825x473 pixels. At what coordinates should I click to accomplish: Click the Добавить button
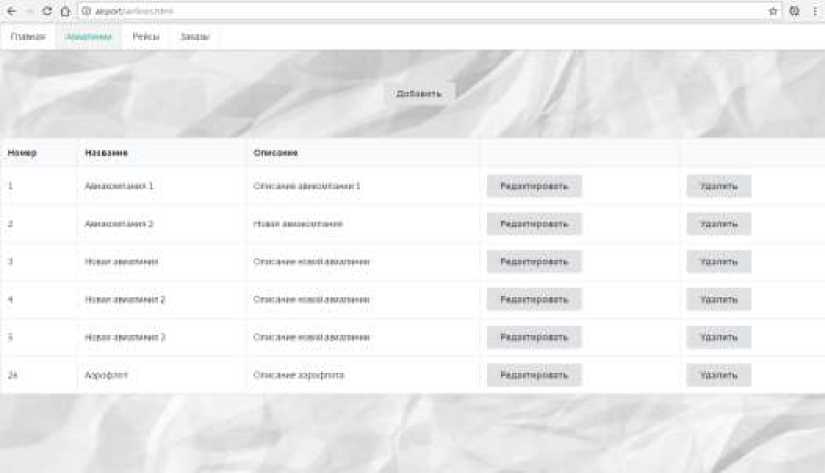pyautogui.click(x=418, y=94)
